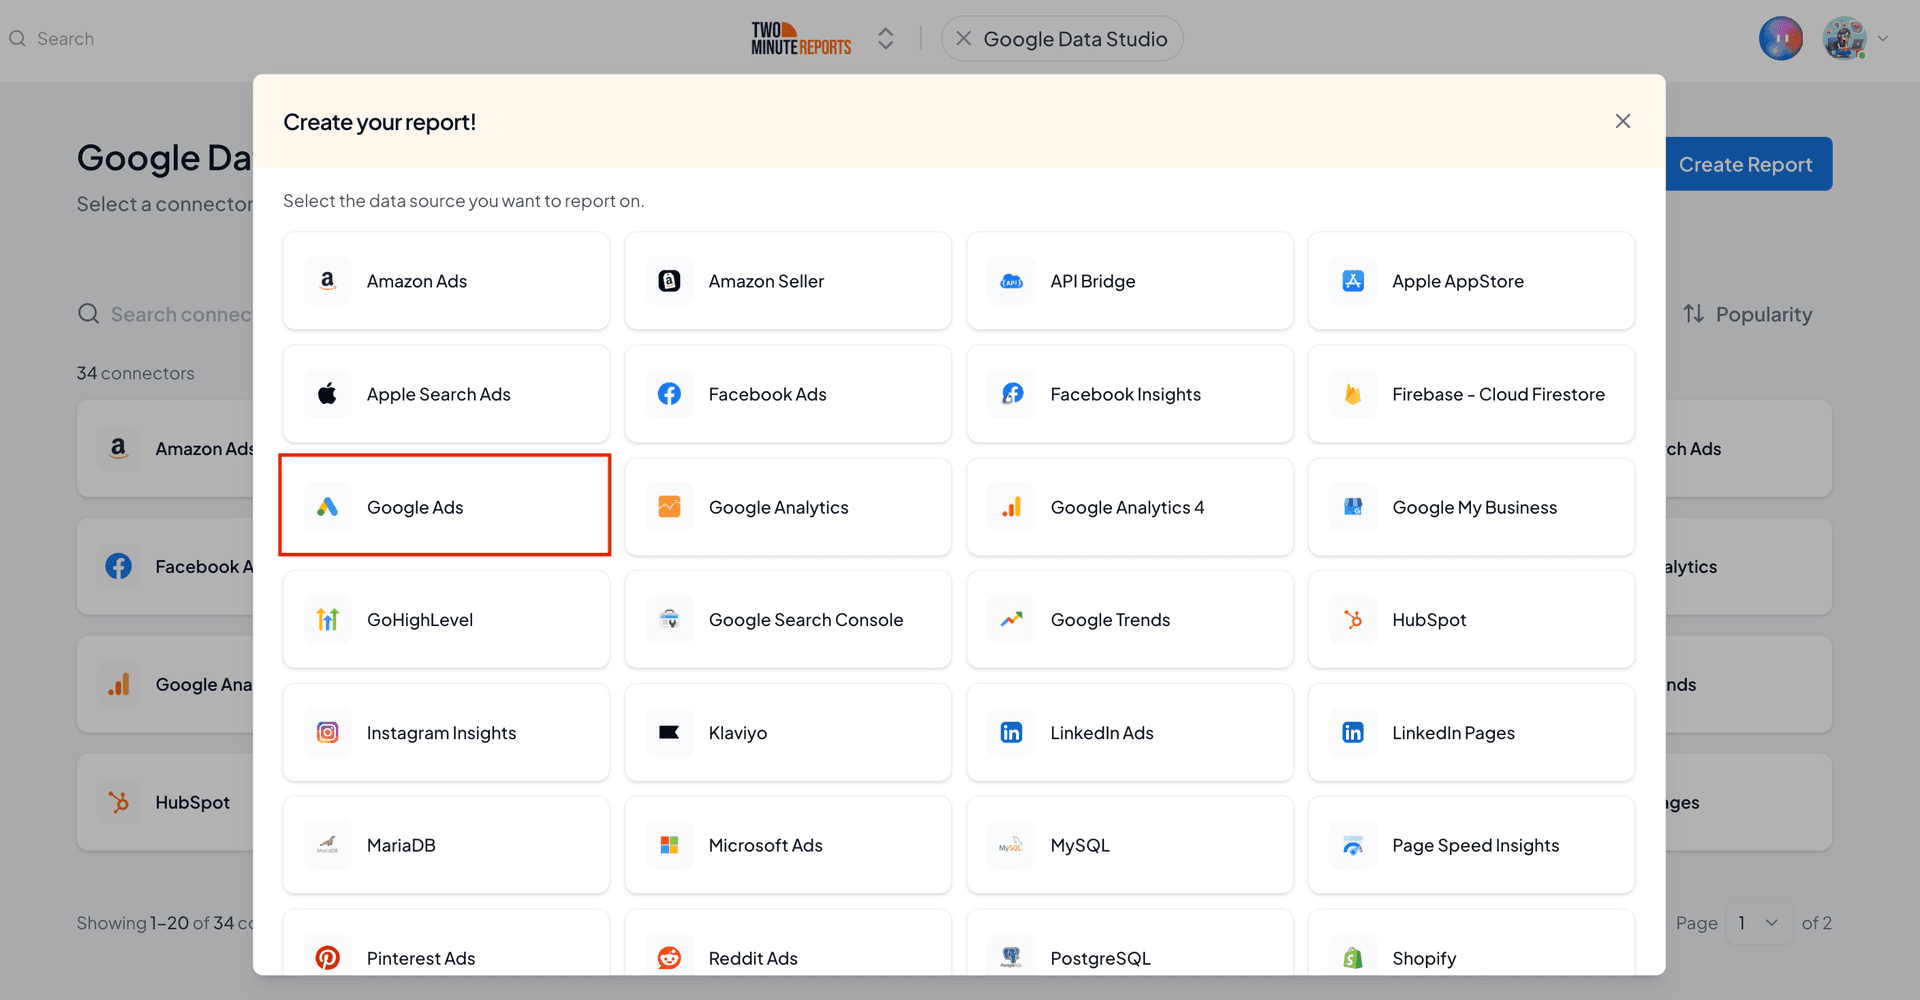Open the page number dropdown

click(x=1757, y=923)
